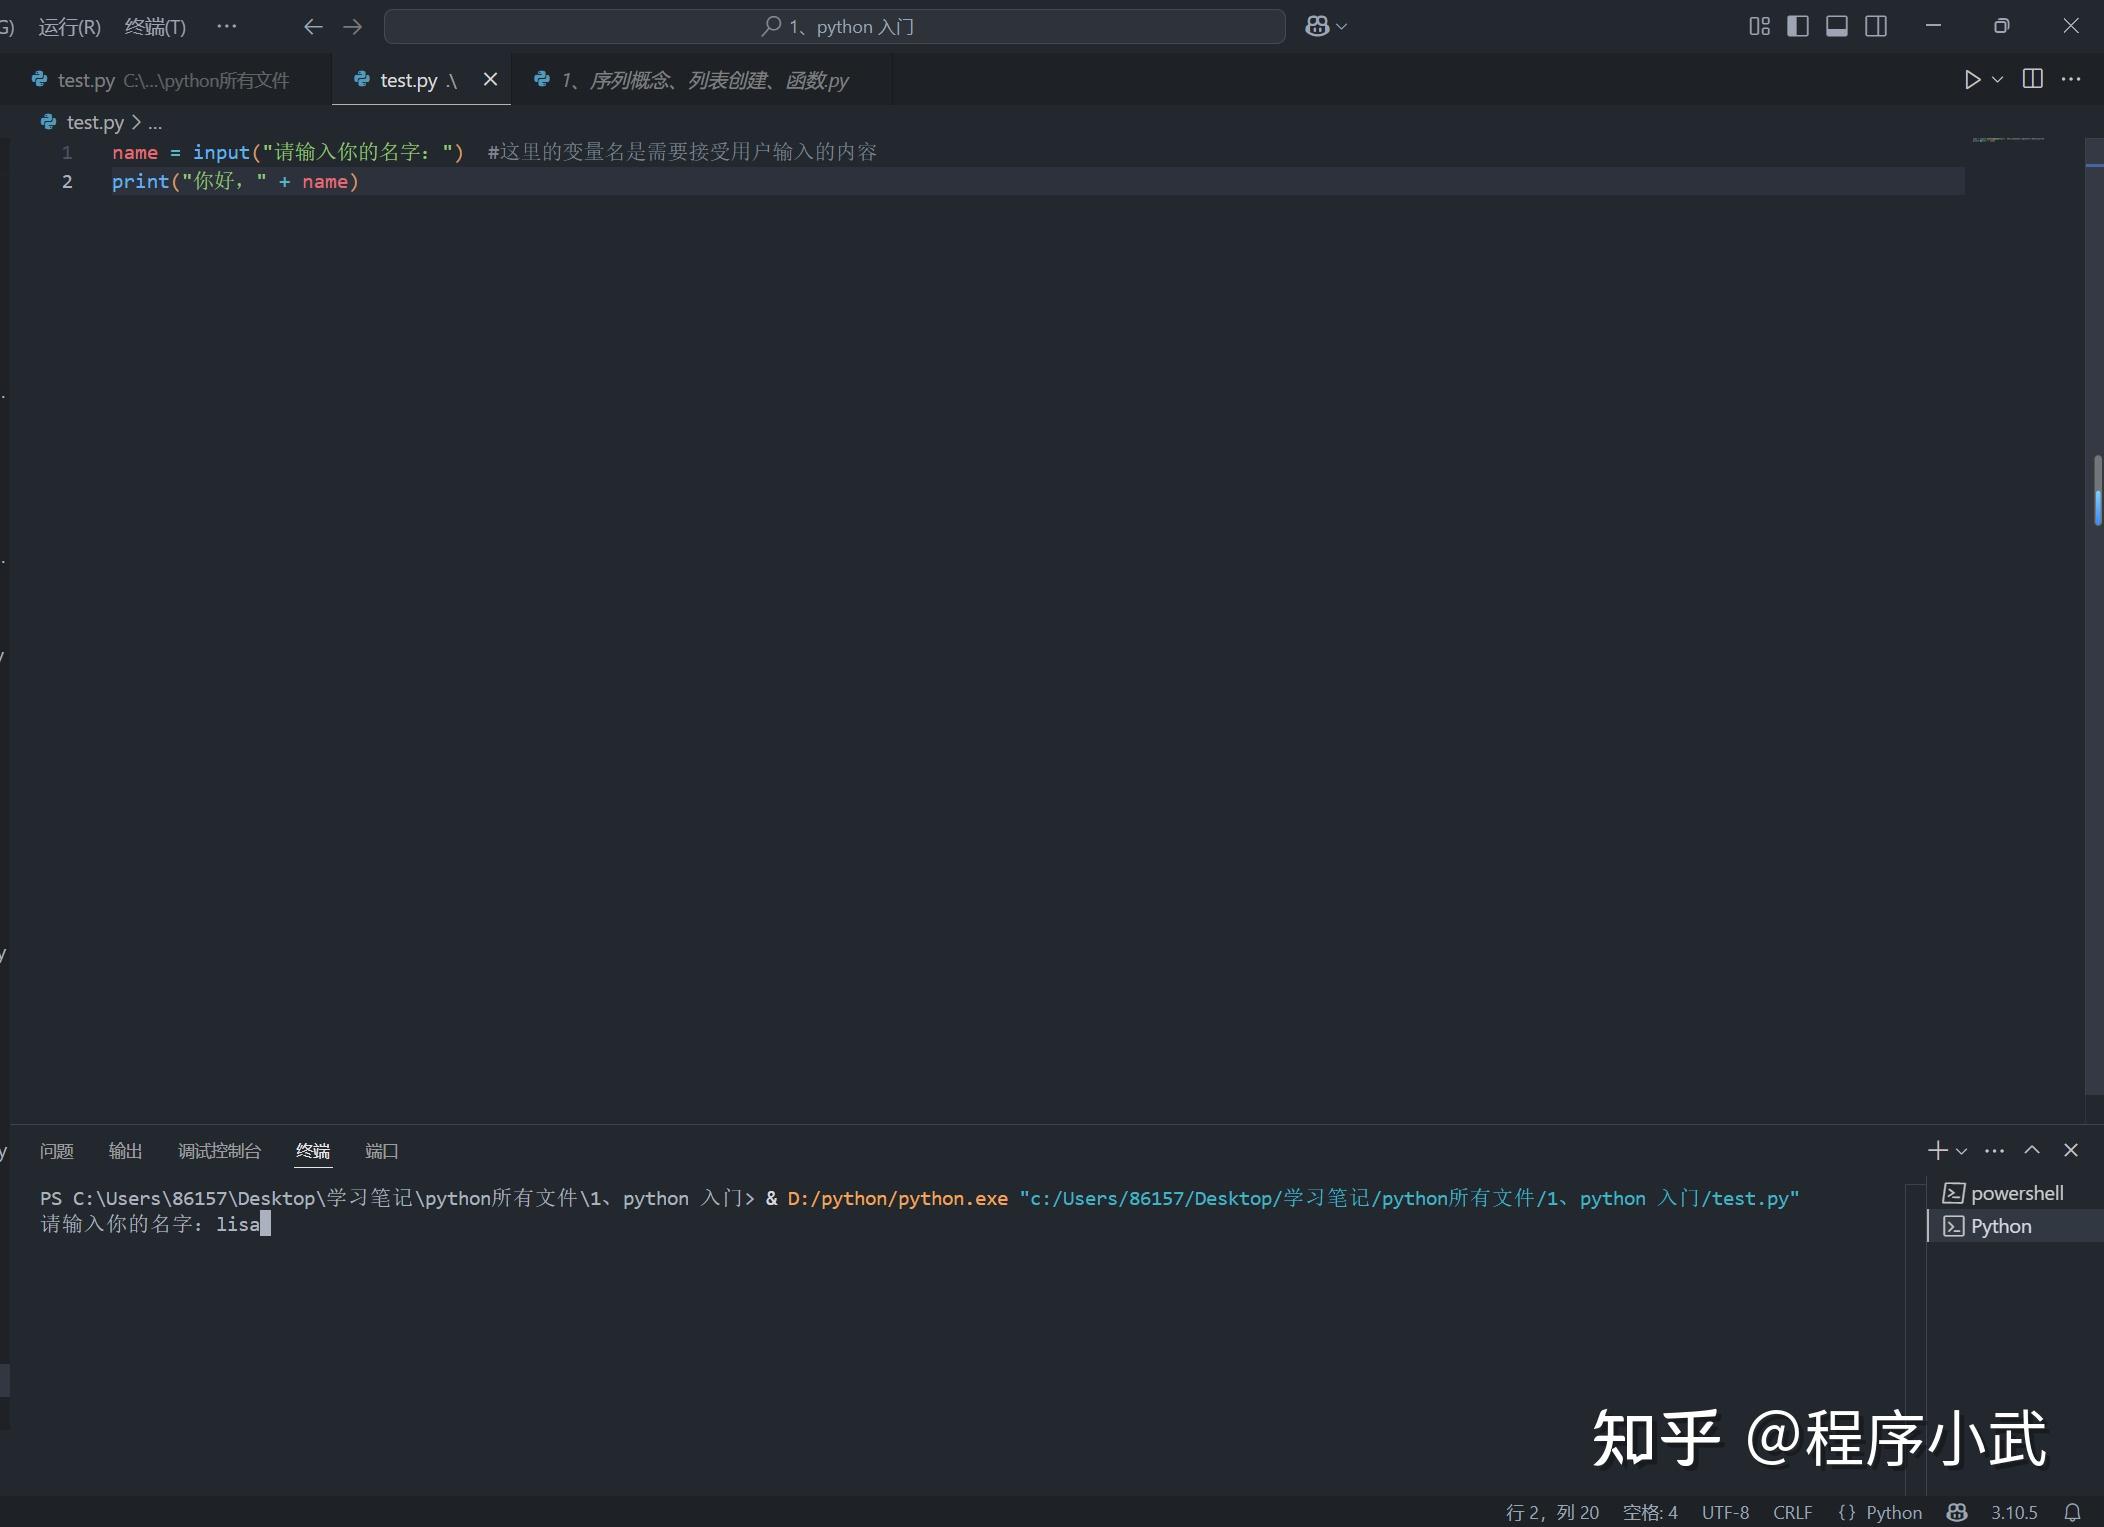
Task: Expand the run options dropdown arrow
Action: 1997,79
